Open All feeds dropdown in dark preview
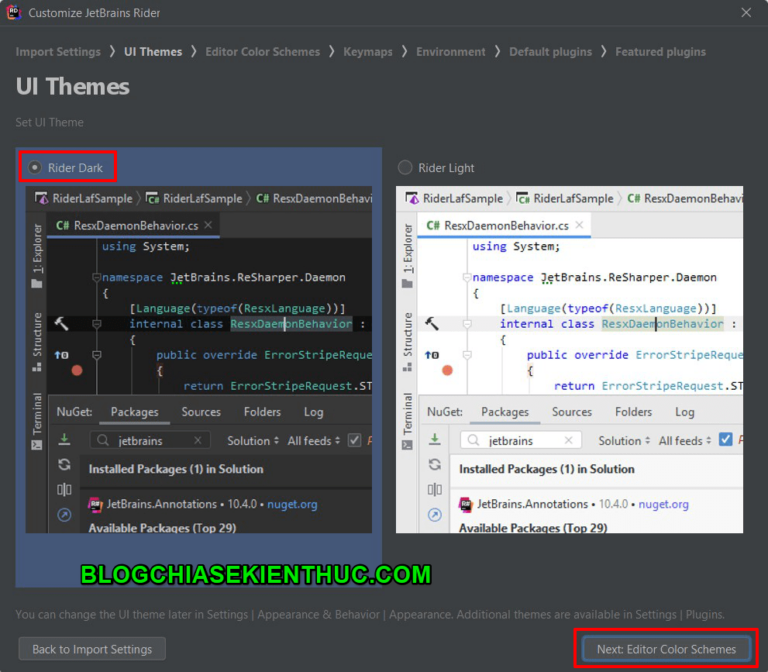The image size is (768, 672). [x=313, y=441]
